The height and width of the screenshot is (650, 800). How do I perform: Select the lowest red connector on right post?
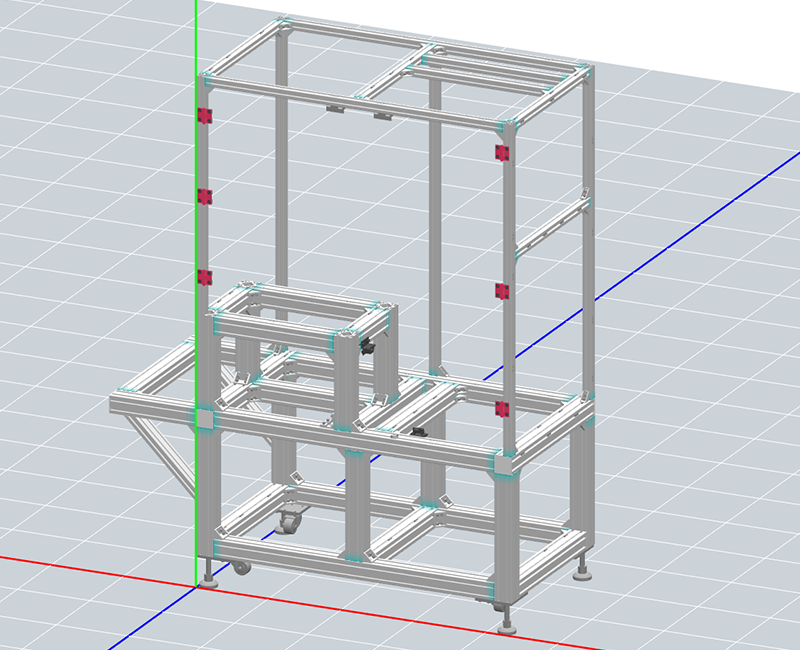coord(503,408)
